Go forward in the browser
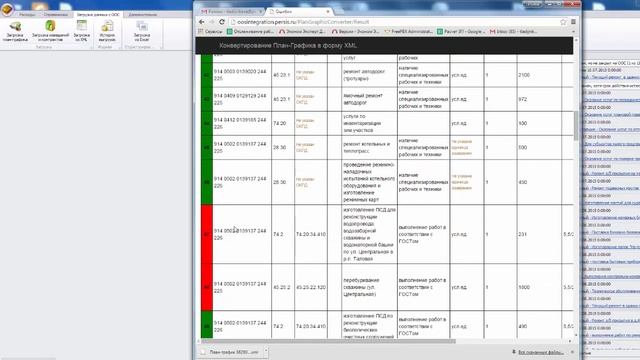The image size is (640, 360). (x=211, y=22)
